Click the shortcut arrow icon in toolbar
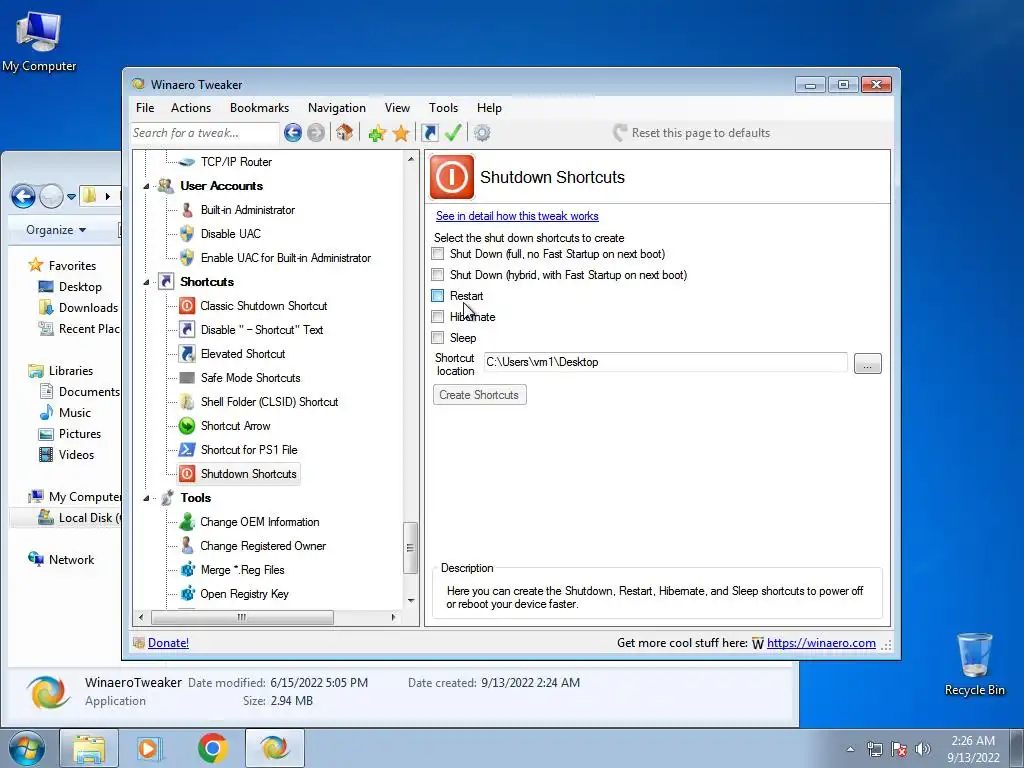 pyautogui.click(x=430, y=133)
